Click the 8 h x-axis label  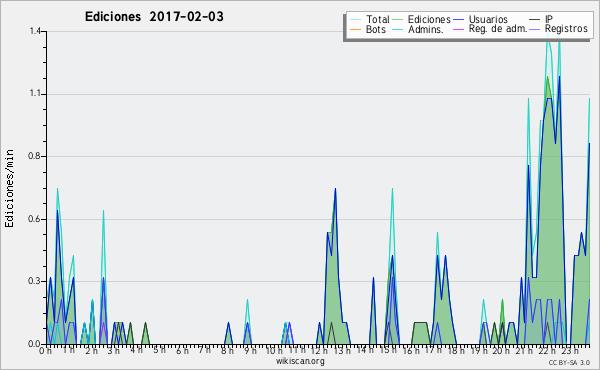tap(227, 351)
